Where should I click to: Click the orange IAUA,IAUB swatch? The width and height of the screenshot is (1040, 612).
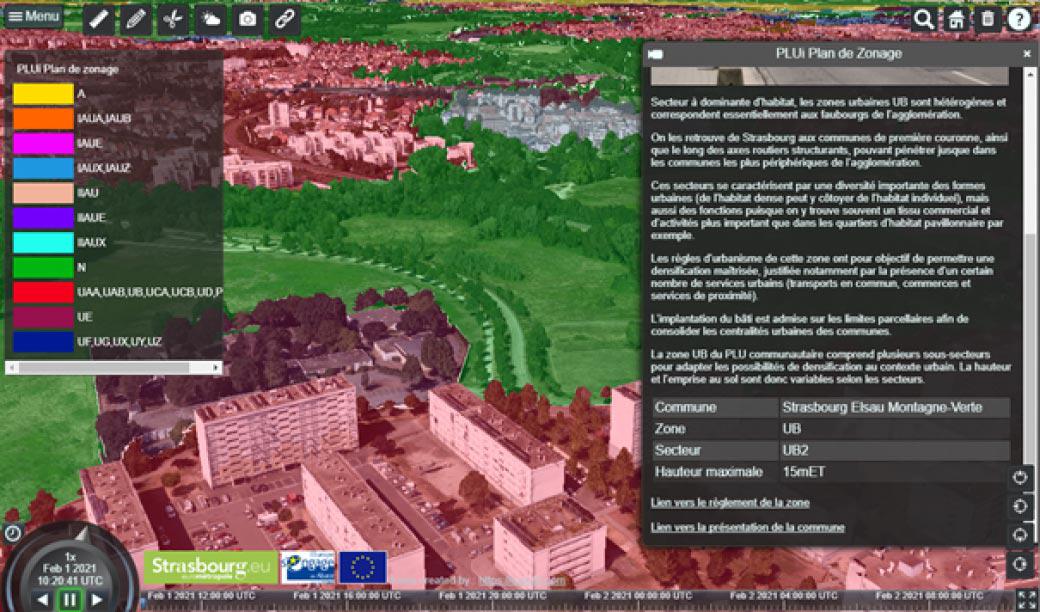(x=43, y=119)
